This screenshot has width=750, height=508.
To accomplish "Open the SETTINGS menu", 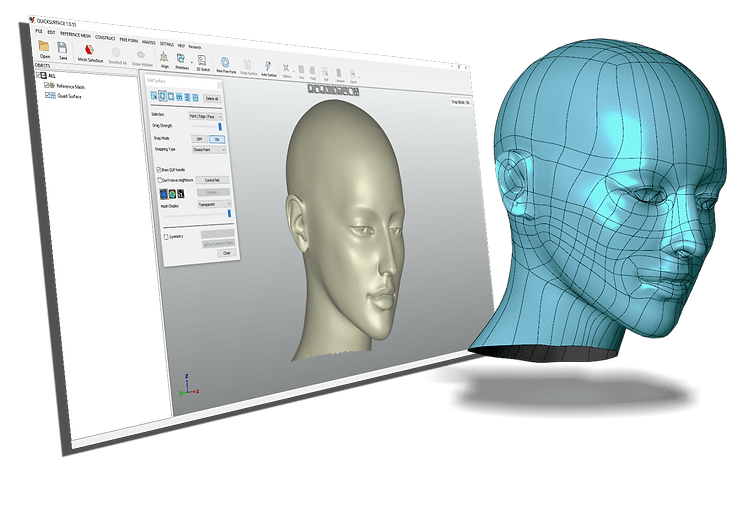I will (167, 44).
